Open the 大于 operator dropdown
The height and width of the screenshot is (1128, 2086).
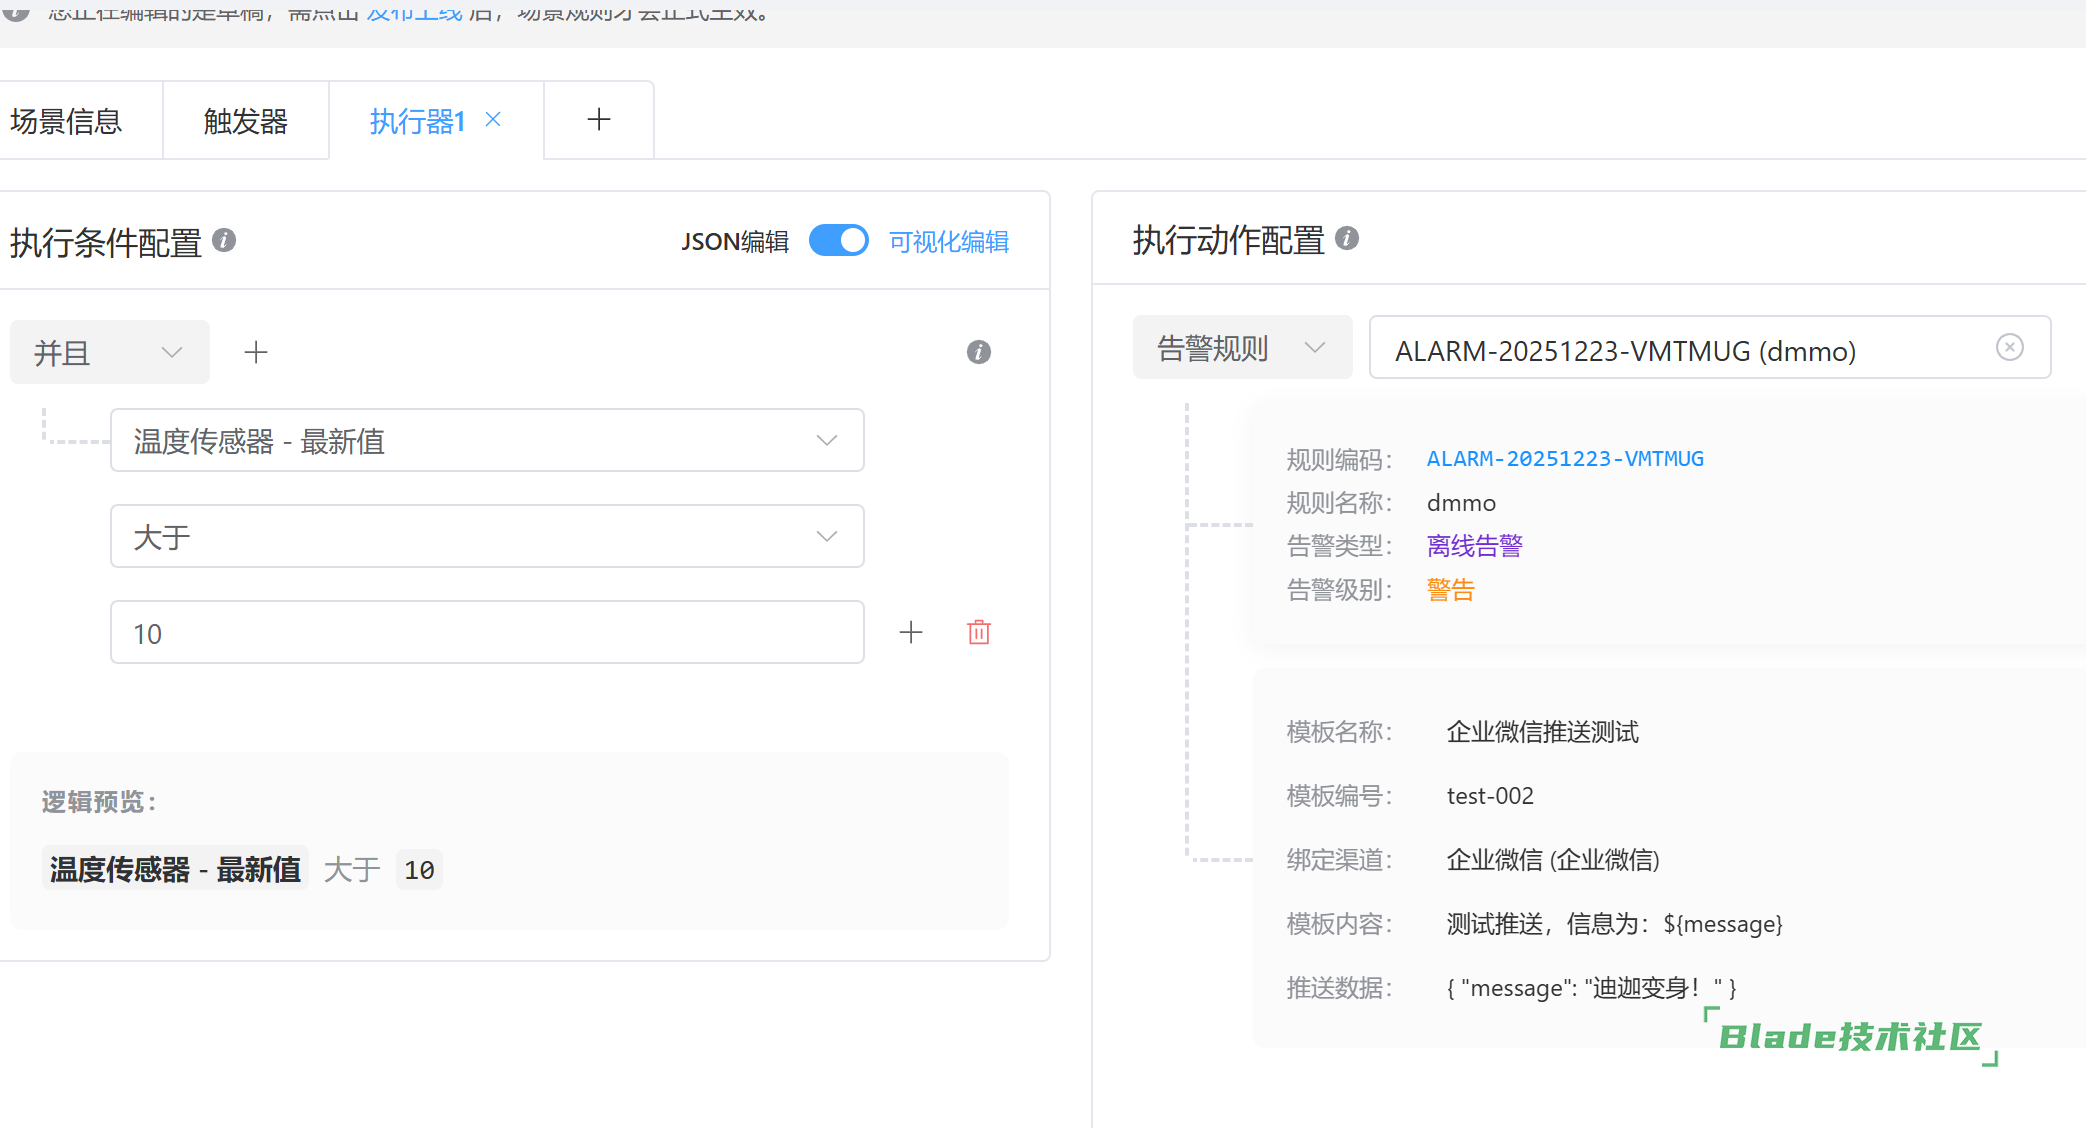coord(487,536)
